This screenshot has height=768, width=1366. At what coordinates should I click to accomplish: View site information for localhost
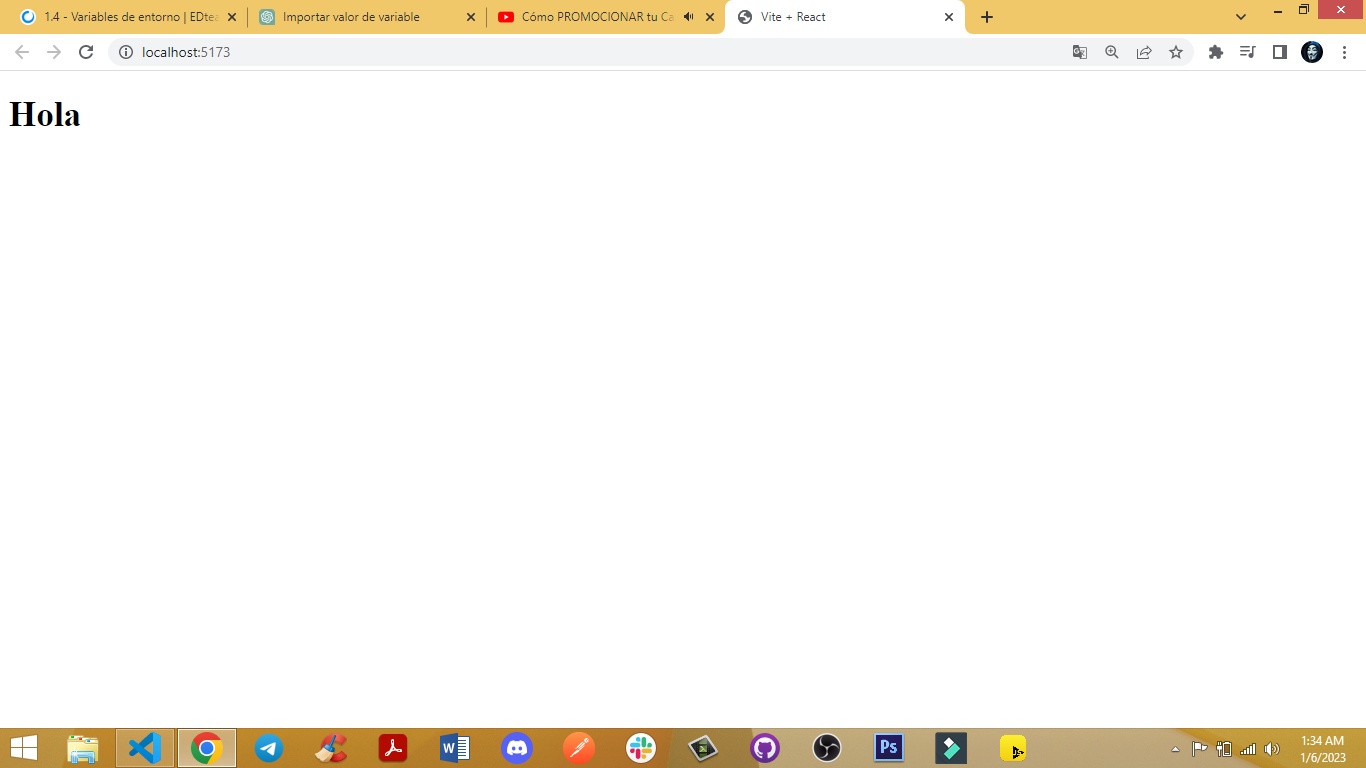pyautogui.click(x=126, y=52)
